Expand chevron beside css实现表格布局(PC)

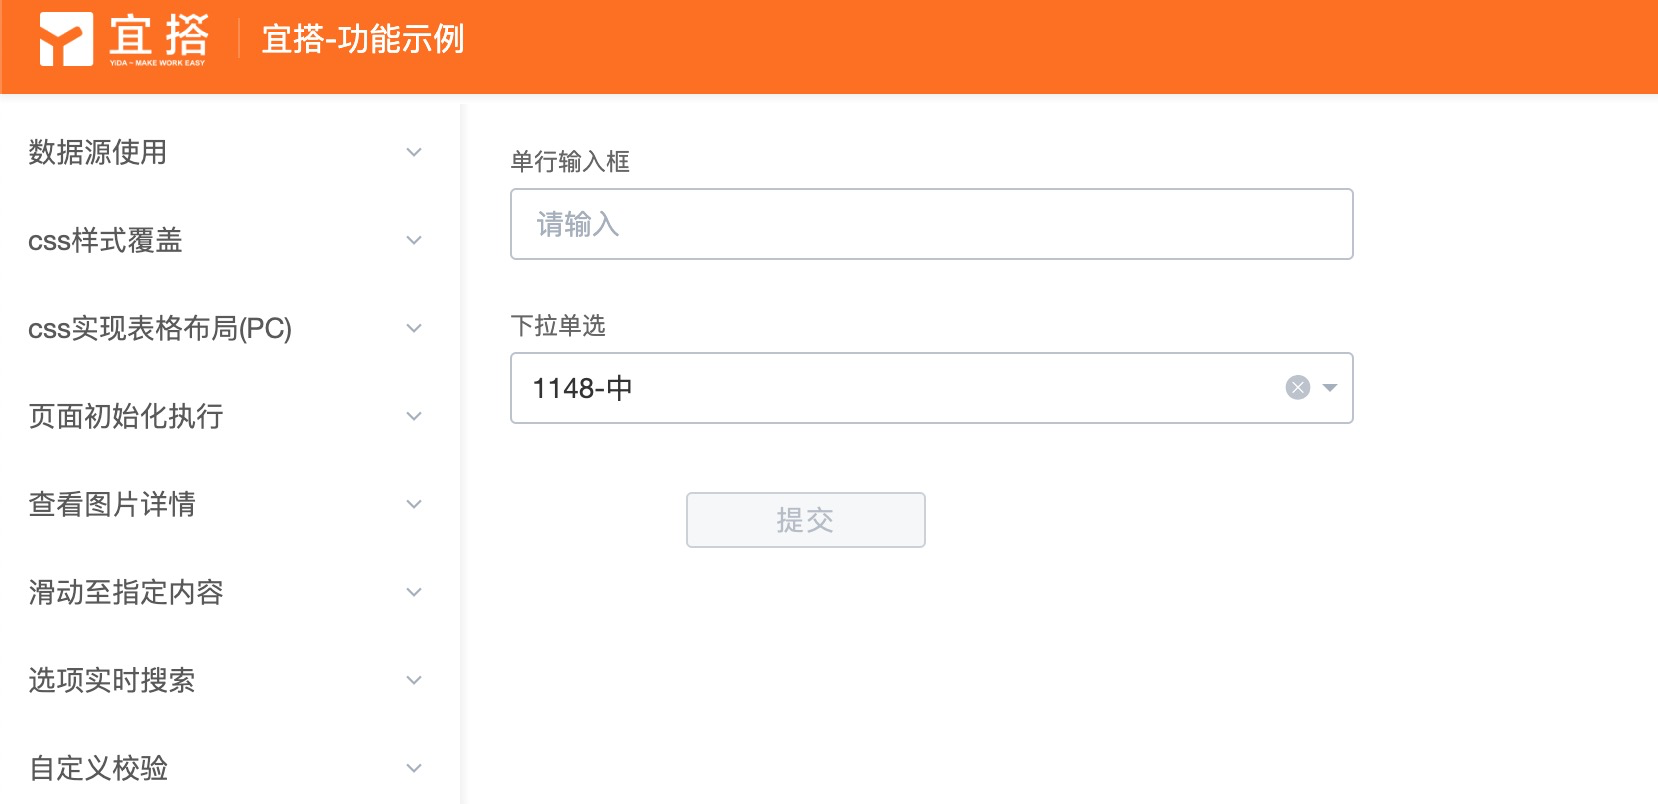tap(414, 328)
